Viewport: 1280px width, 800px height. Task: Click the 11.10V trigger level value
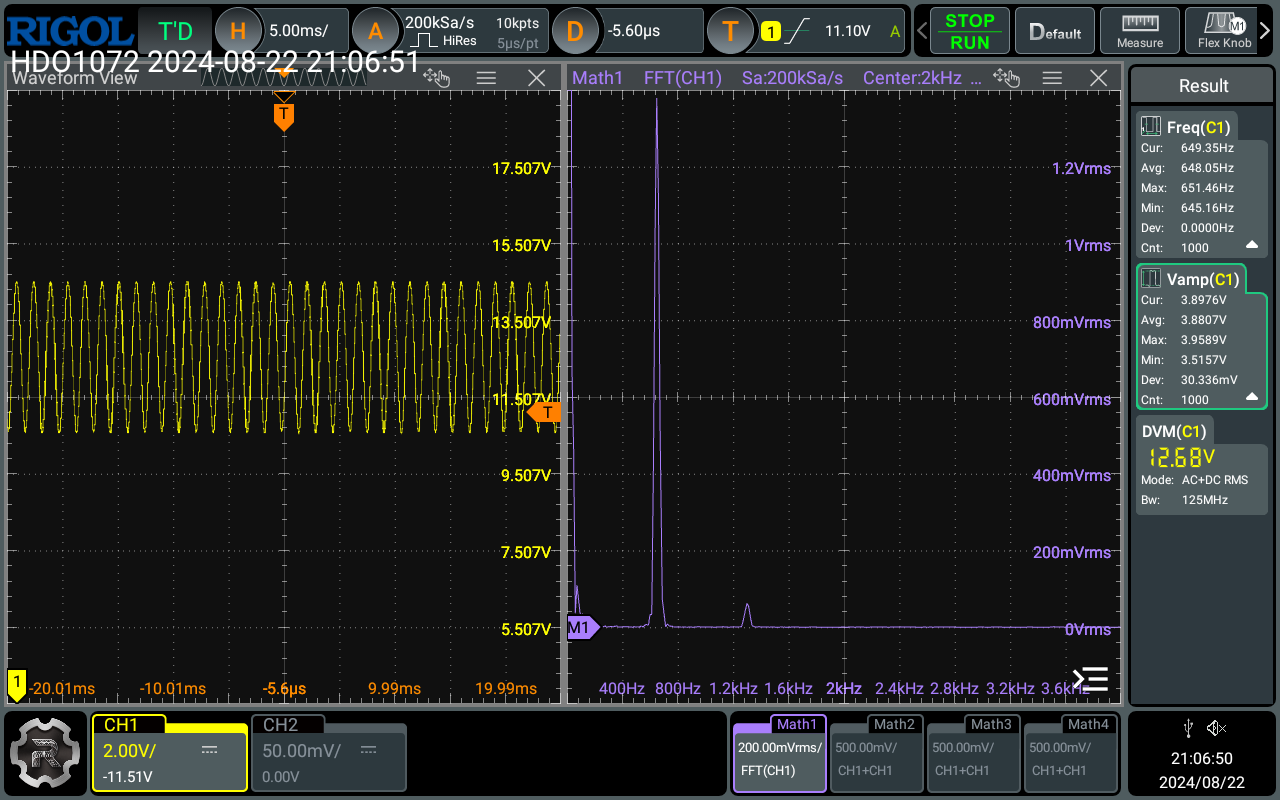[847, 31]
